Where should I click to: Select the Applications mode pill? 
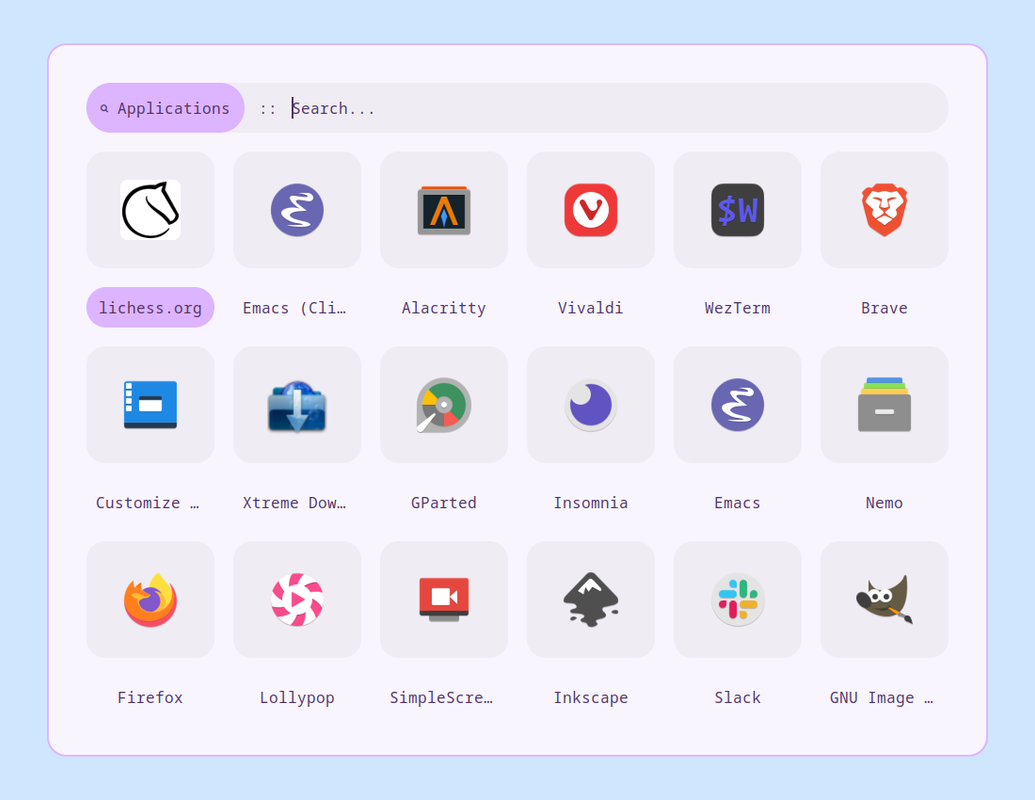pyautogui.click(x=166, y=108)
